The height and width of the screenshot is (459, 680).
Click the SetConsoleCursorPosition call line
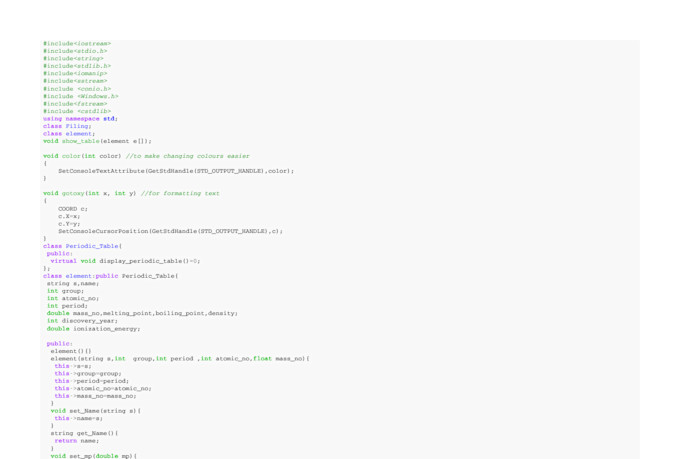[170, 231]
